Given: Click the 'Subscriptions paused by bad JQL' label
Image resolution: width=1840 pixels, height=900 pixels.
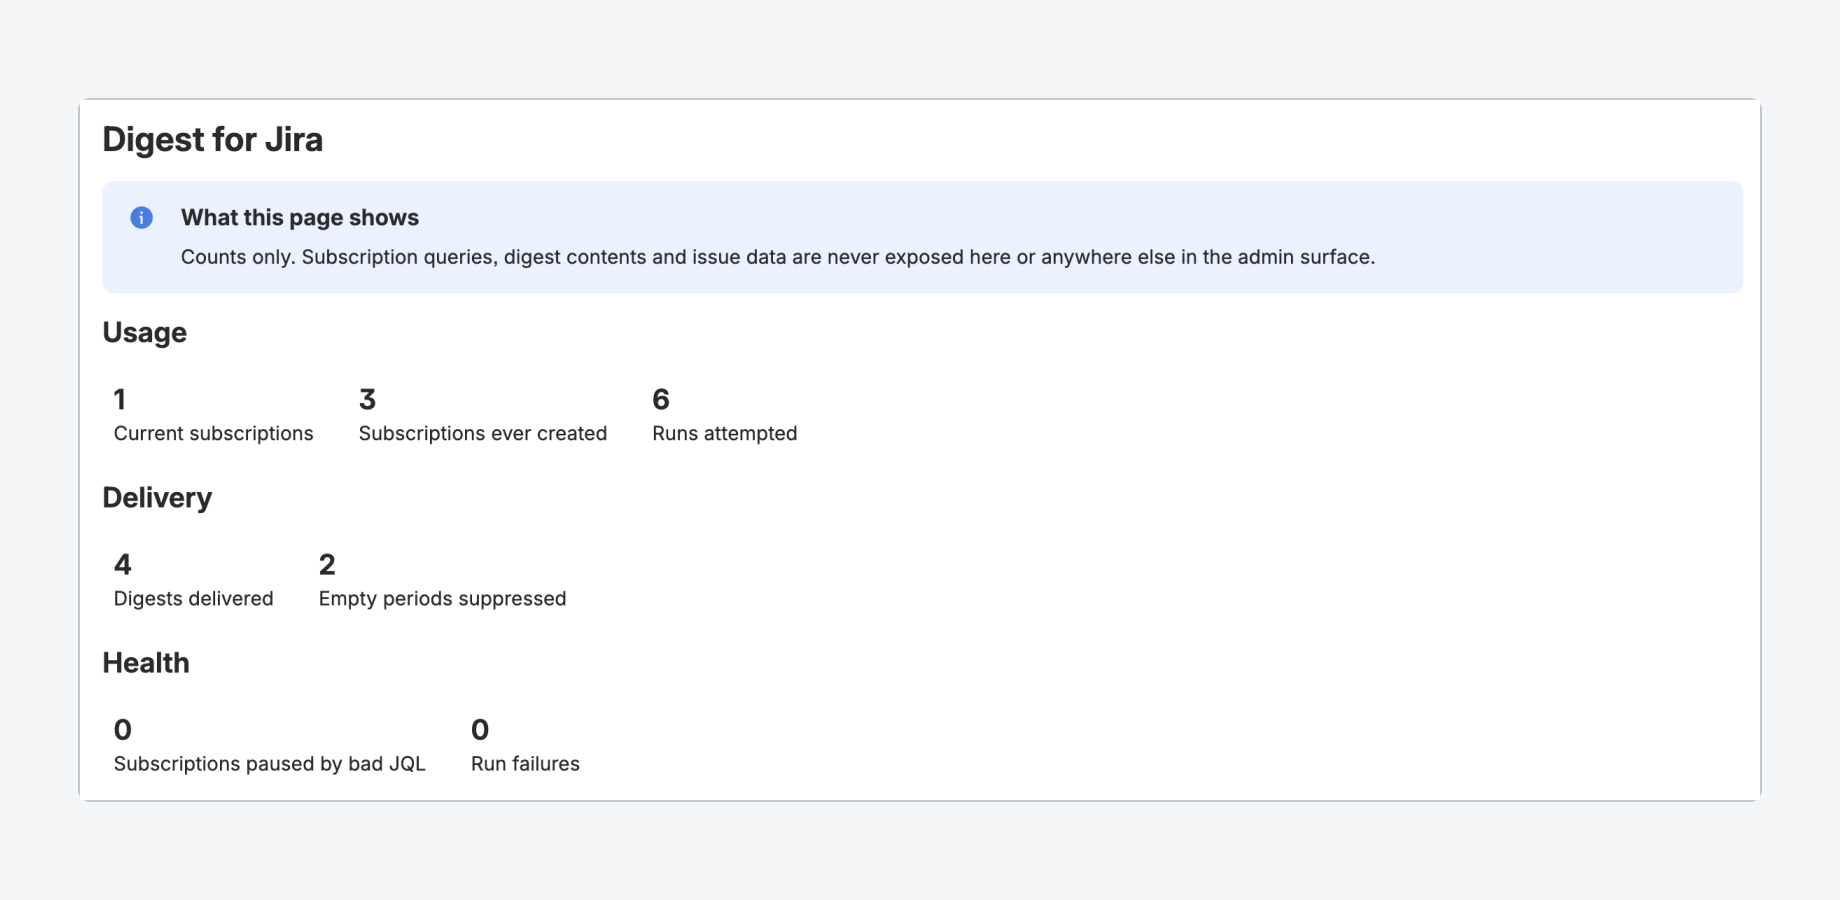Looking at the screenshot, I should pos(270,764).
